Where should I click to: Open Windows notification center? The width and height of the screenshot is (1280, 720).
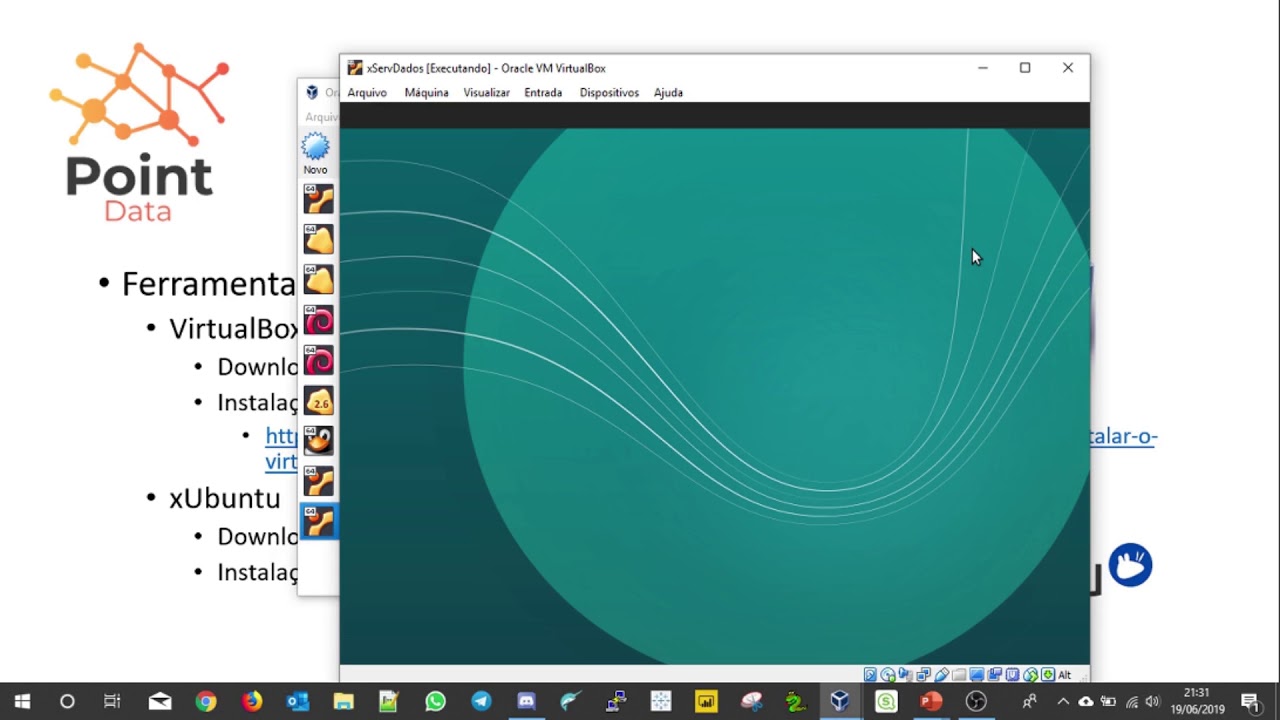pos(1249,701)
